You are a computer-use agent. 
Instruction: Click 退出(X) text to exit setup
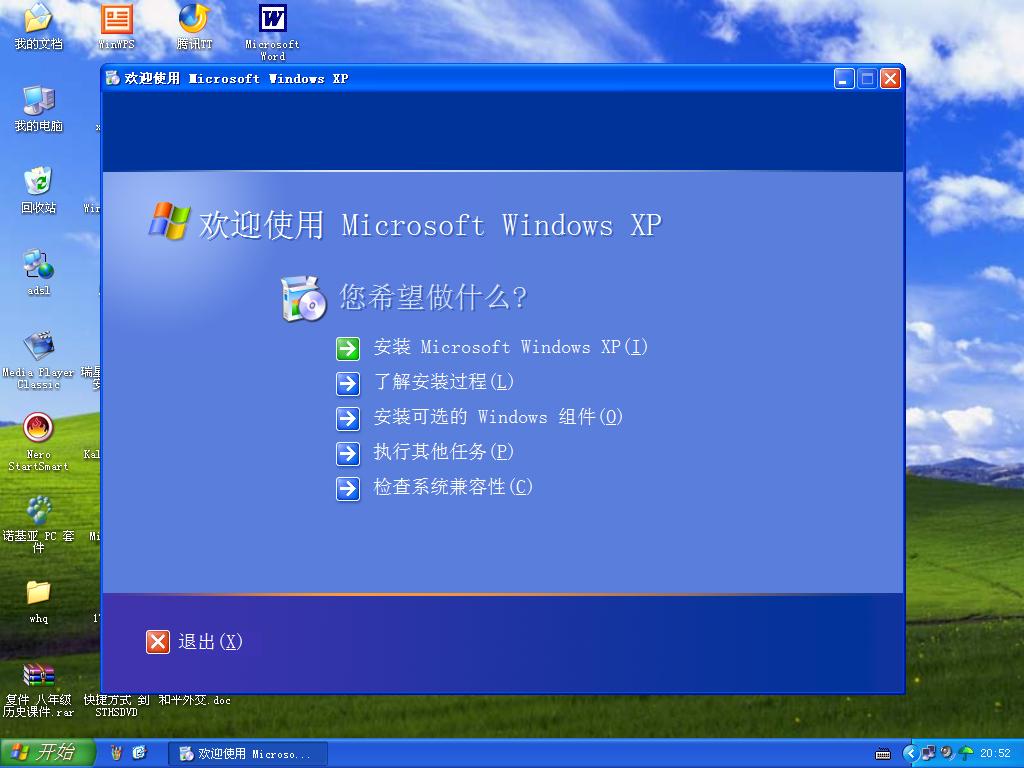click(210, 642)
